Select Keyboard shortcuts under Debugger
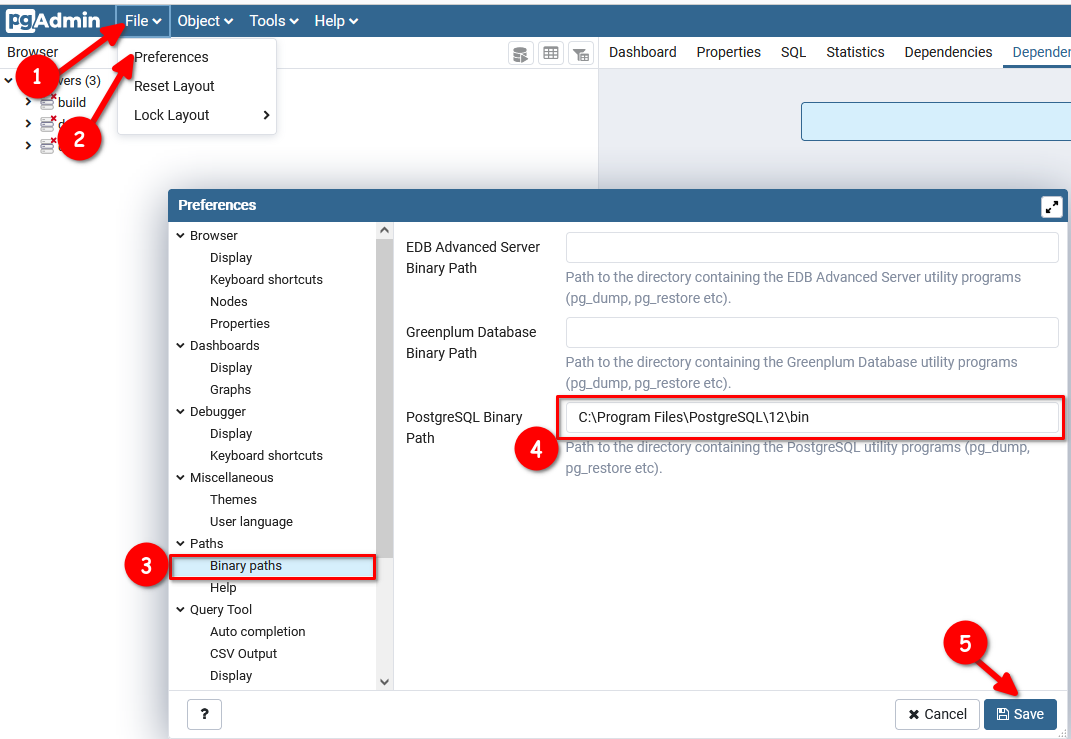The height and width of the screenshot is (739, 1071). (x=266, y=456)
